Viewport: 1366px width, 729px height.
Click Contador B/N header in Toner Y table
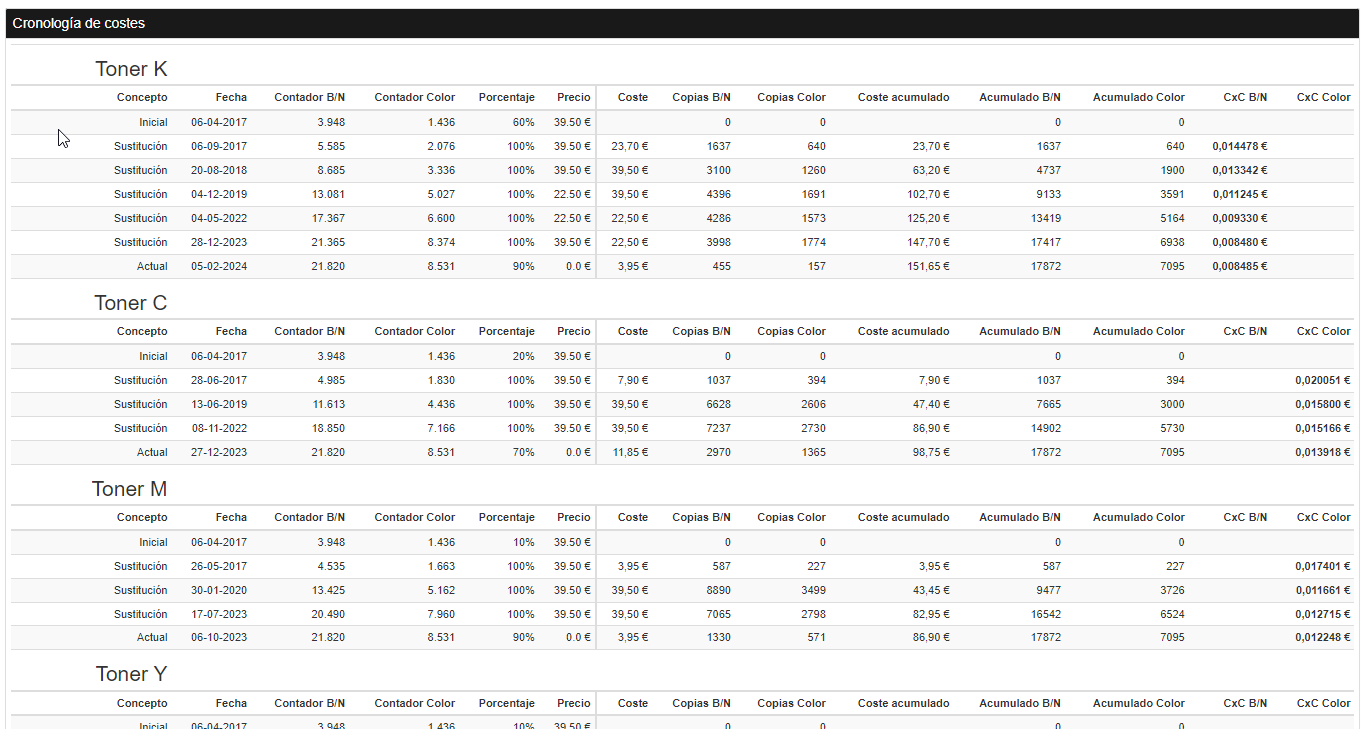[x=309, y=703]
